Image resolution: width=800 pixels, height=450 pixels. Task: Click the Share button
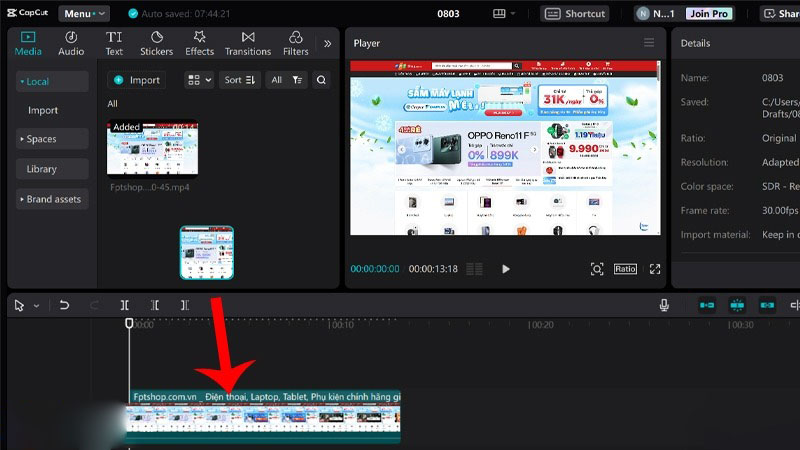click(x=781, y=14)
